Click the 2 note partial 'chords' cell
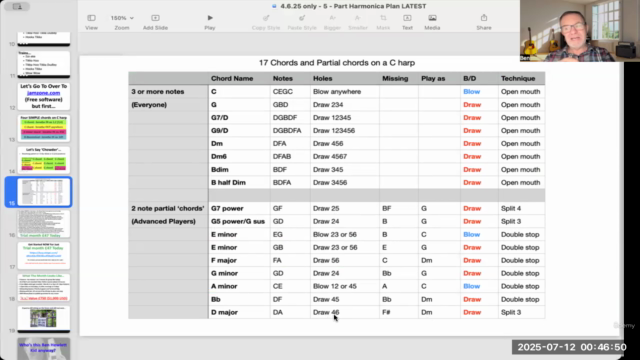Viewport: 640px width, 360px height. (168, 208)
